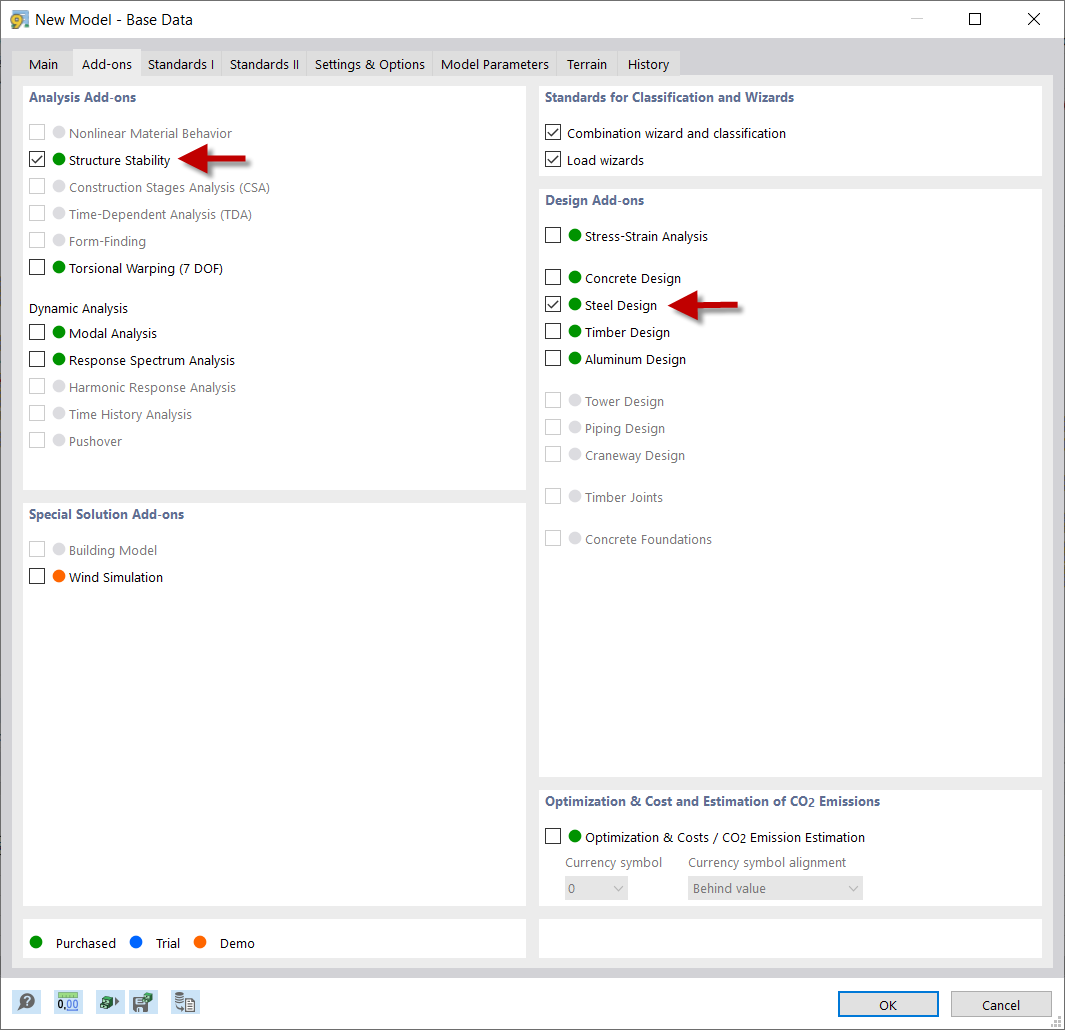Screen dimensions: 1065x1030
Task: Enable Optimization & Costs / CO2 Emission Estimation
Action: [553, 836]
